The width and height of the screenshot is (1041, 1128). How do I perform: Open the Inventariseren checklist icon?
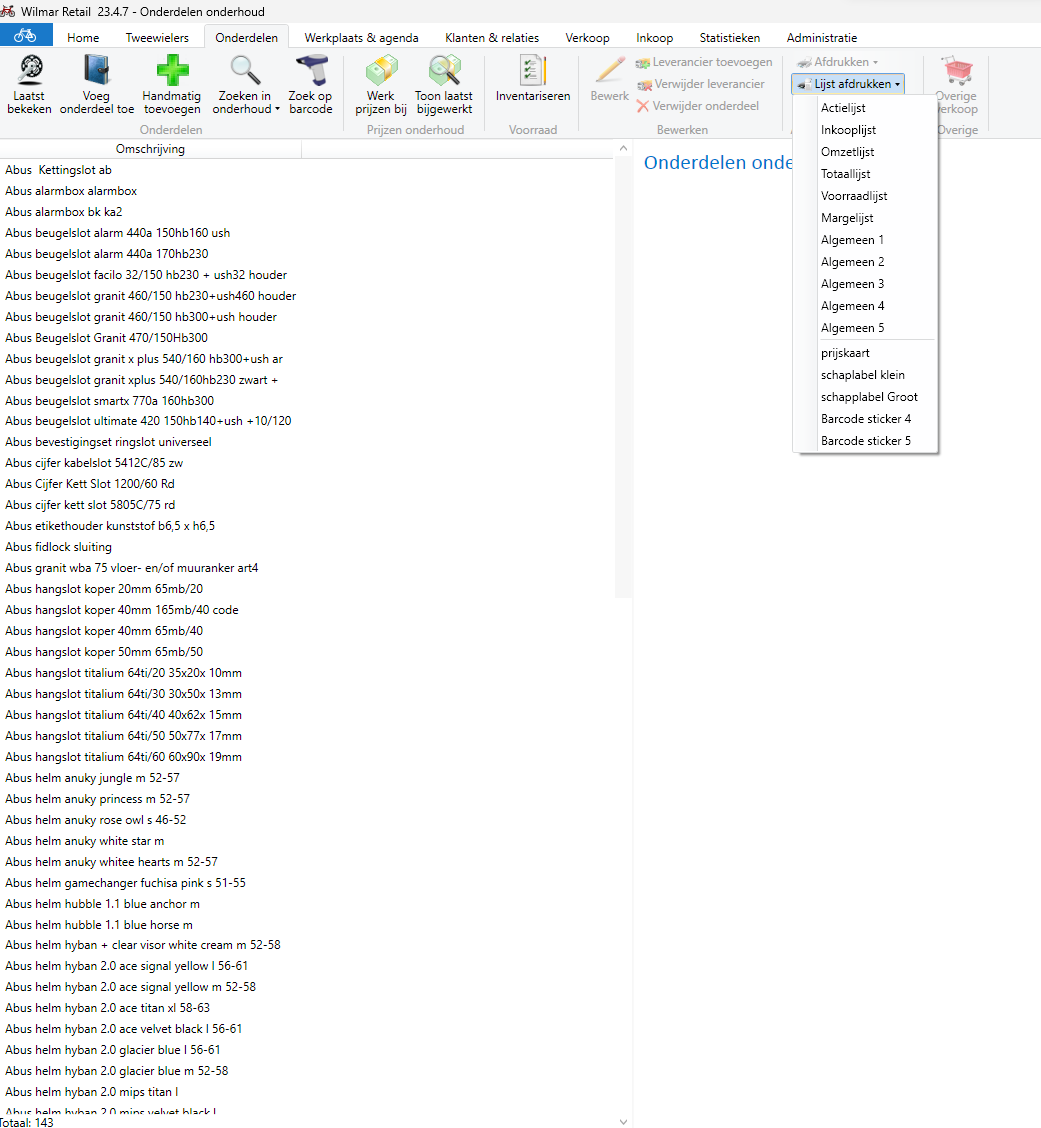[x=532, y=72]
